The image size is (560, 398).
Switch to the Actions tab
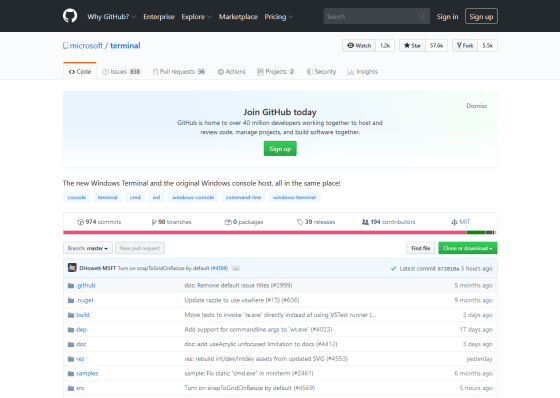pyautogui.click(x=231, y=71)
